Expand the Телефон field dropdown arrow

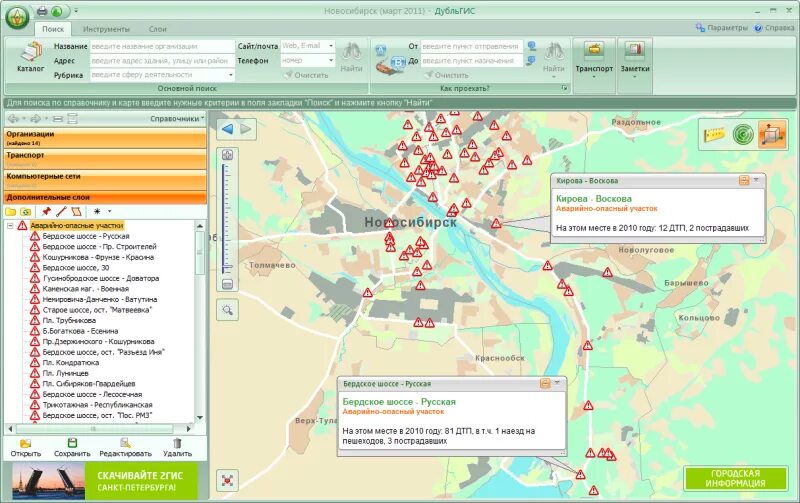click(331, 60)
